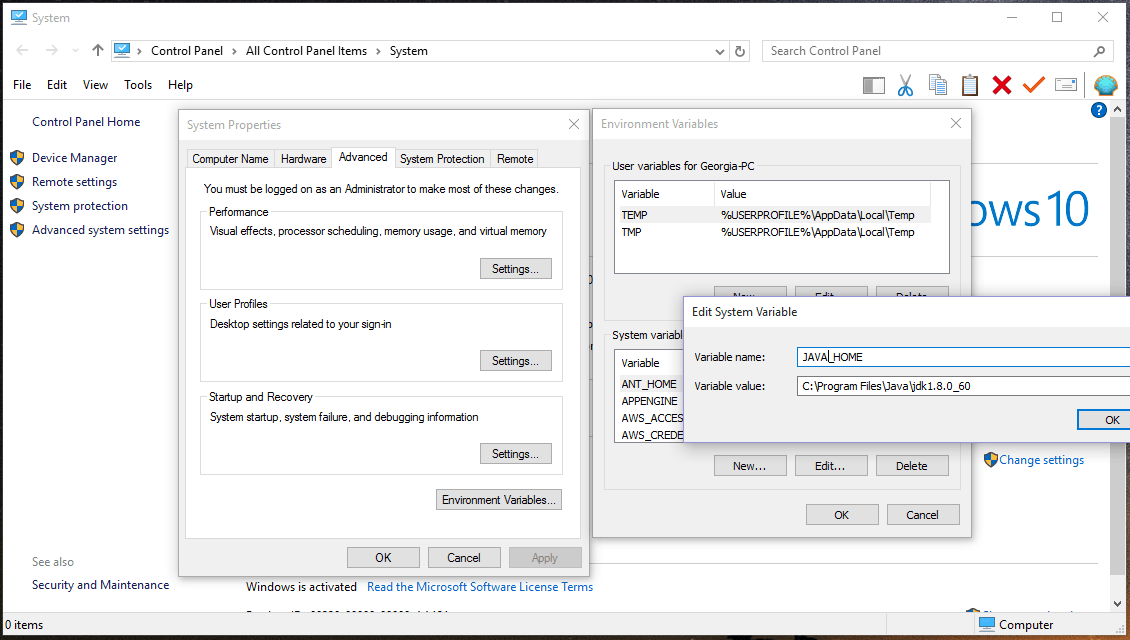
Task: Switch to the Computer Name tab
Action: [230, 159]
